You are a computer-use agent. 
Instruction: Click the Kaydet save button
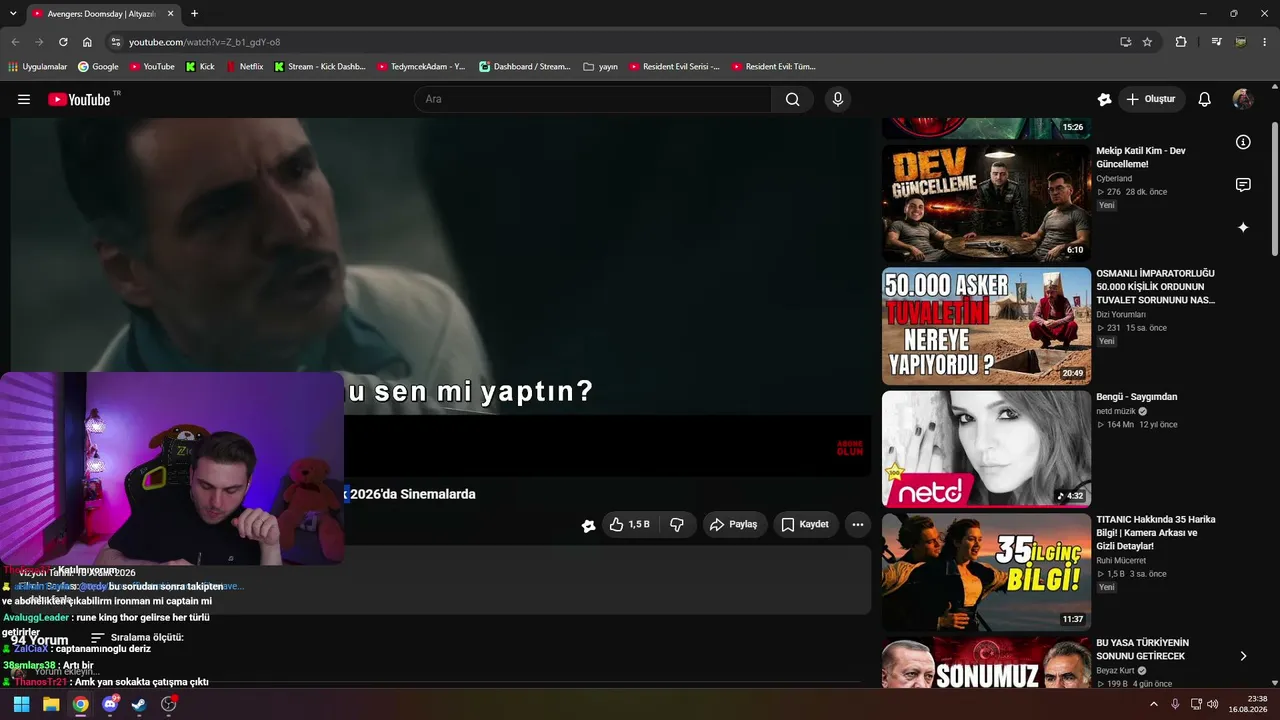click(805, 524)
